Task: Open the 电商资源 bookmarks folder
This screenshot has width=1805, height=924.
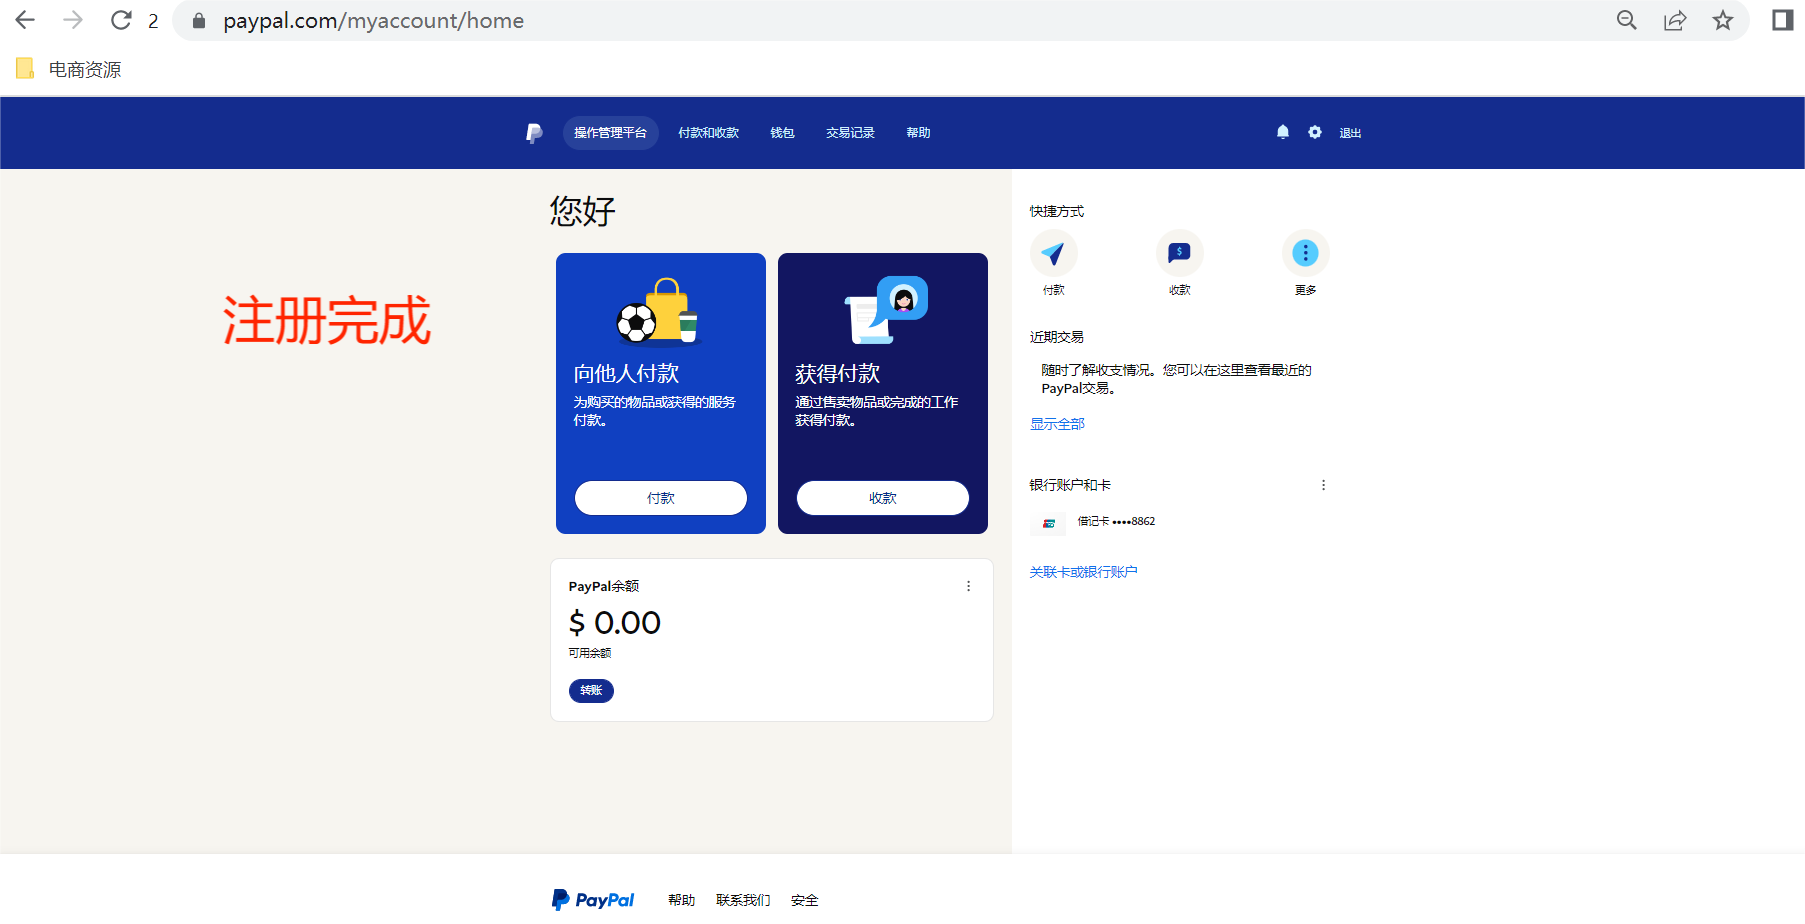Action: point(69,69)
